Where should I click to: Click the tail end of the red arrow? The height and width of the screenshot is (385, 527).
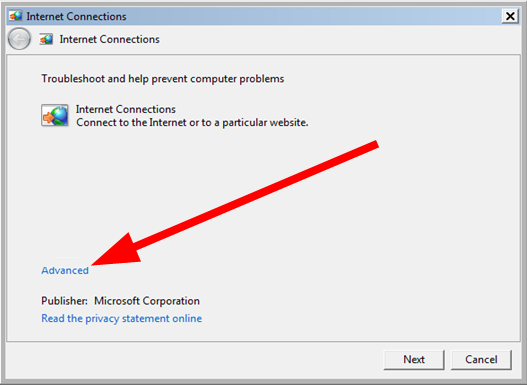pos(373,145)
